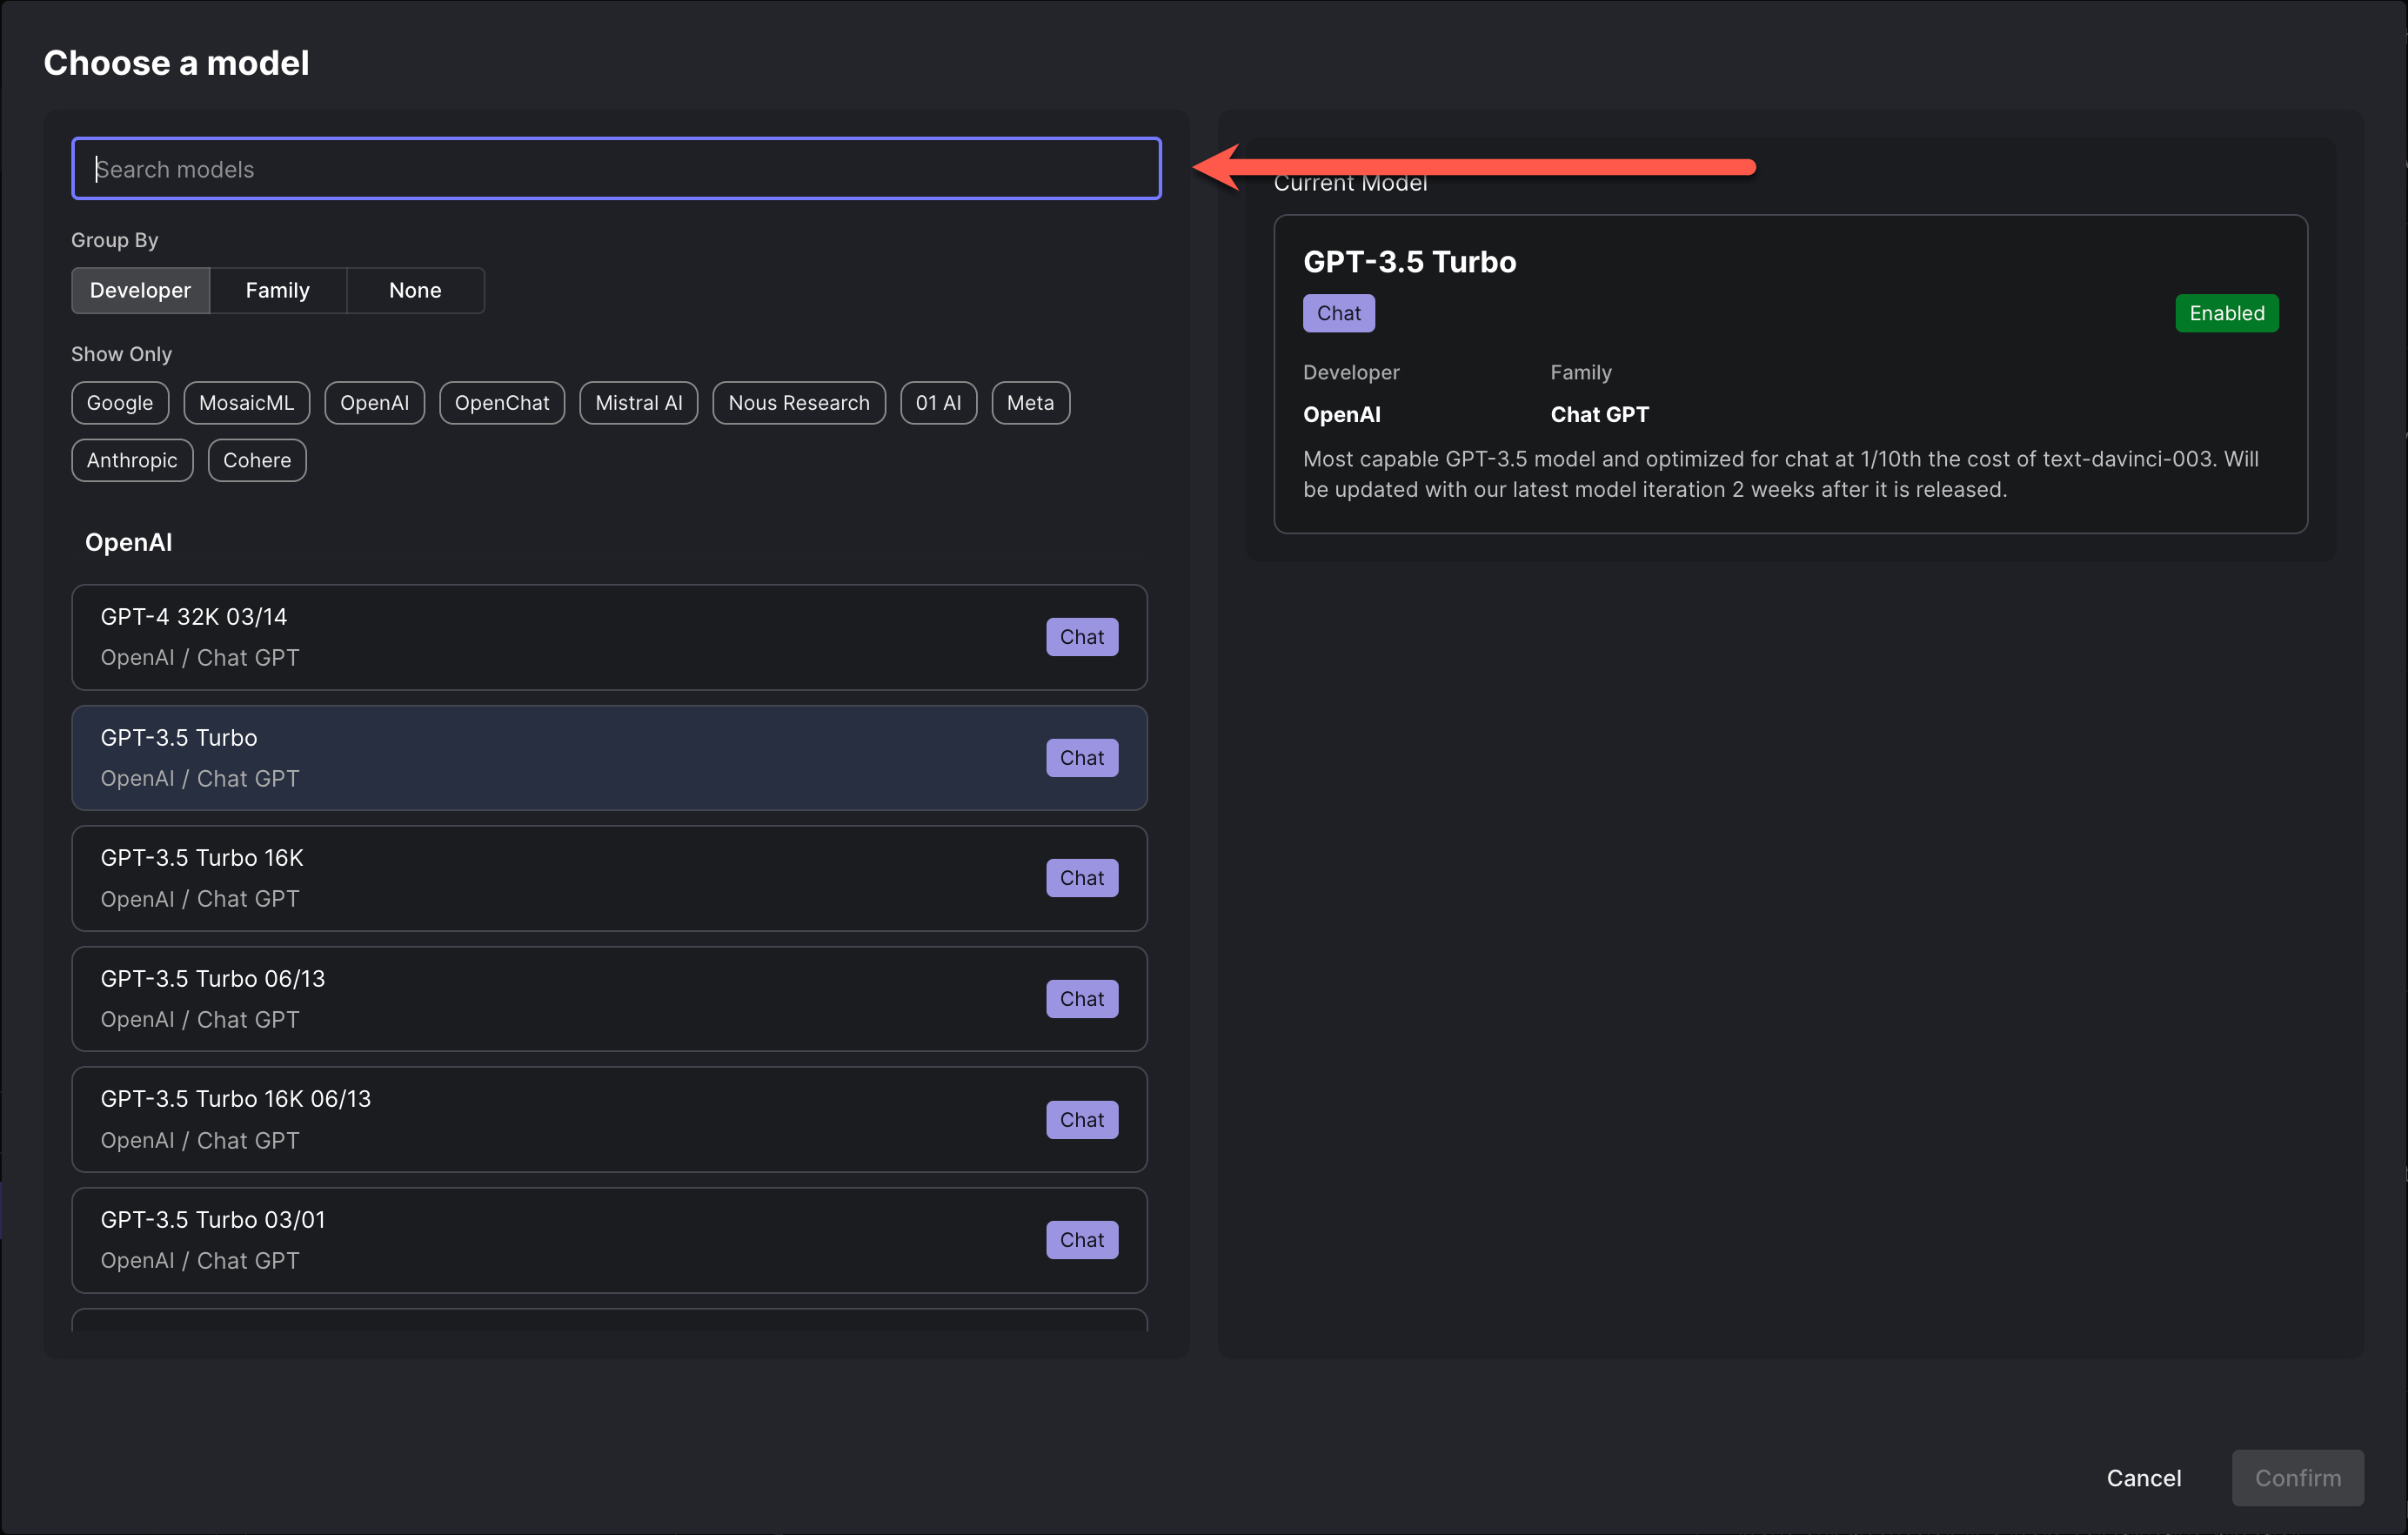Viewport: 2408px width, 1535px height.
Task: Focus the Search models input field
Action: click(x=616, y=169)
